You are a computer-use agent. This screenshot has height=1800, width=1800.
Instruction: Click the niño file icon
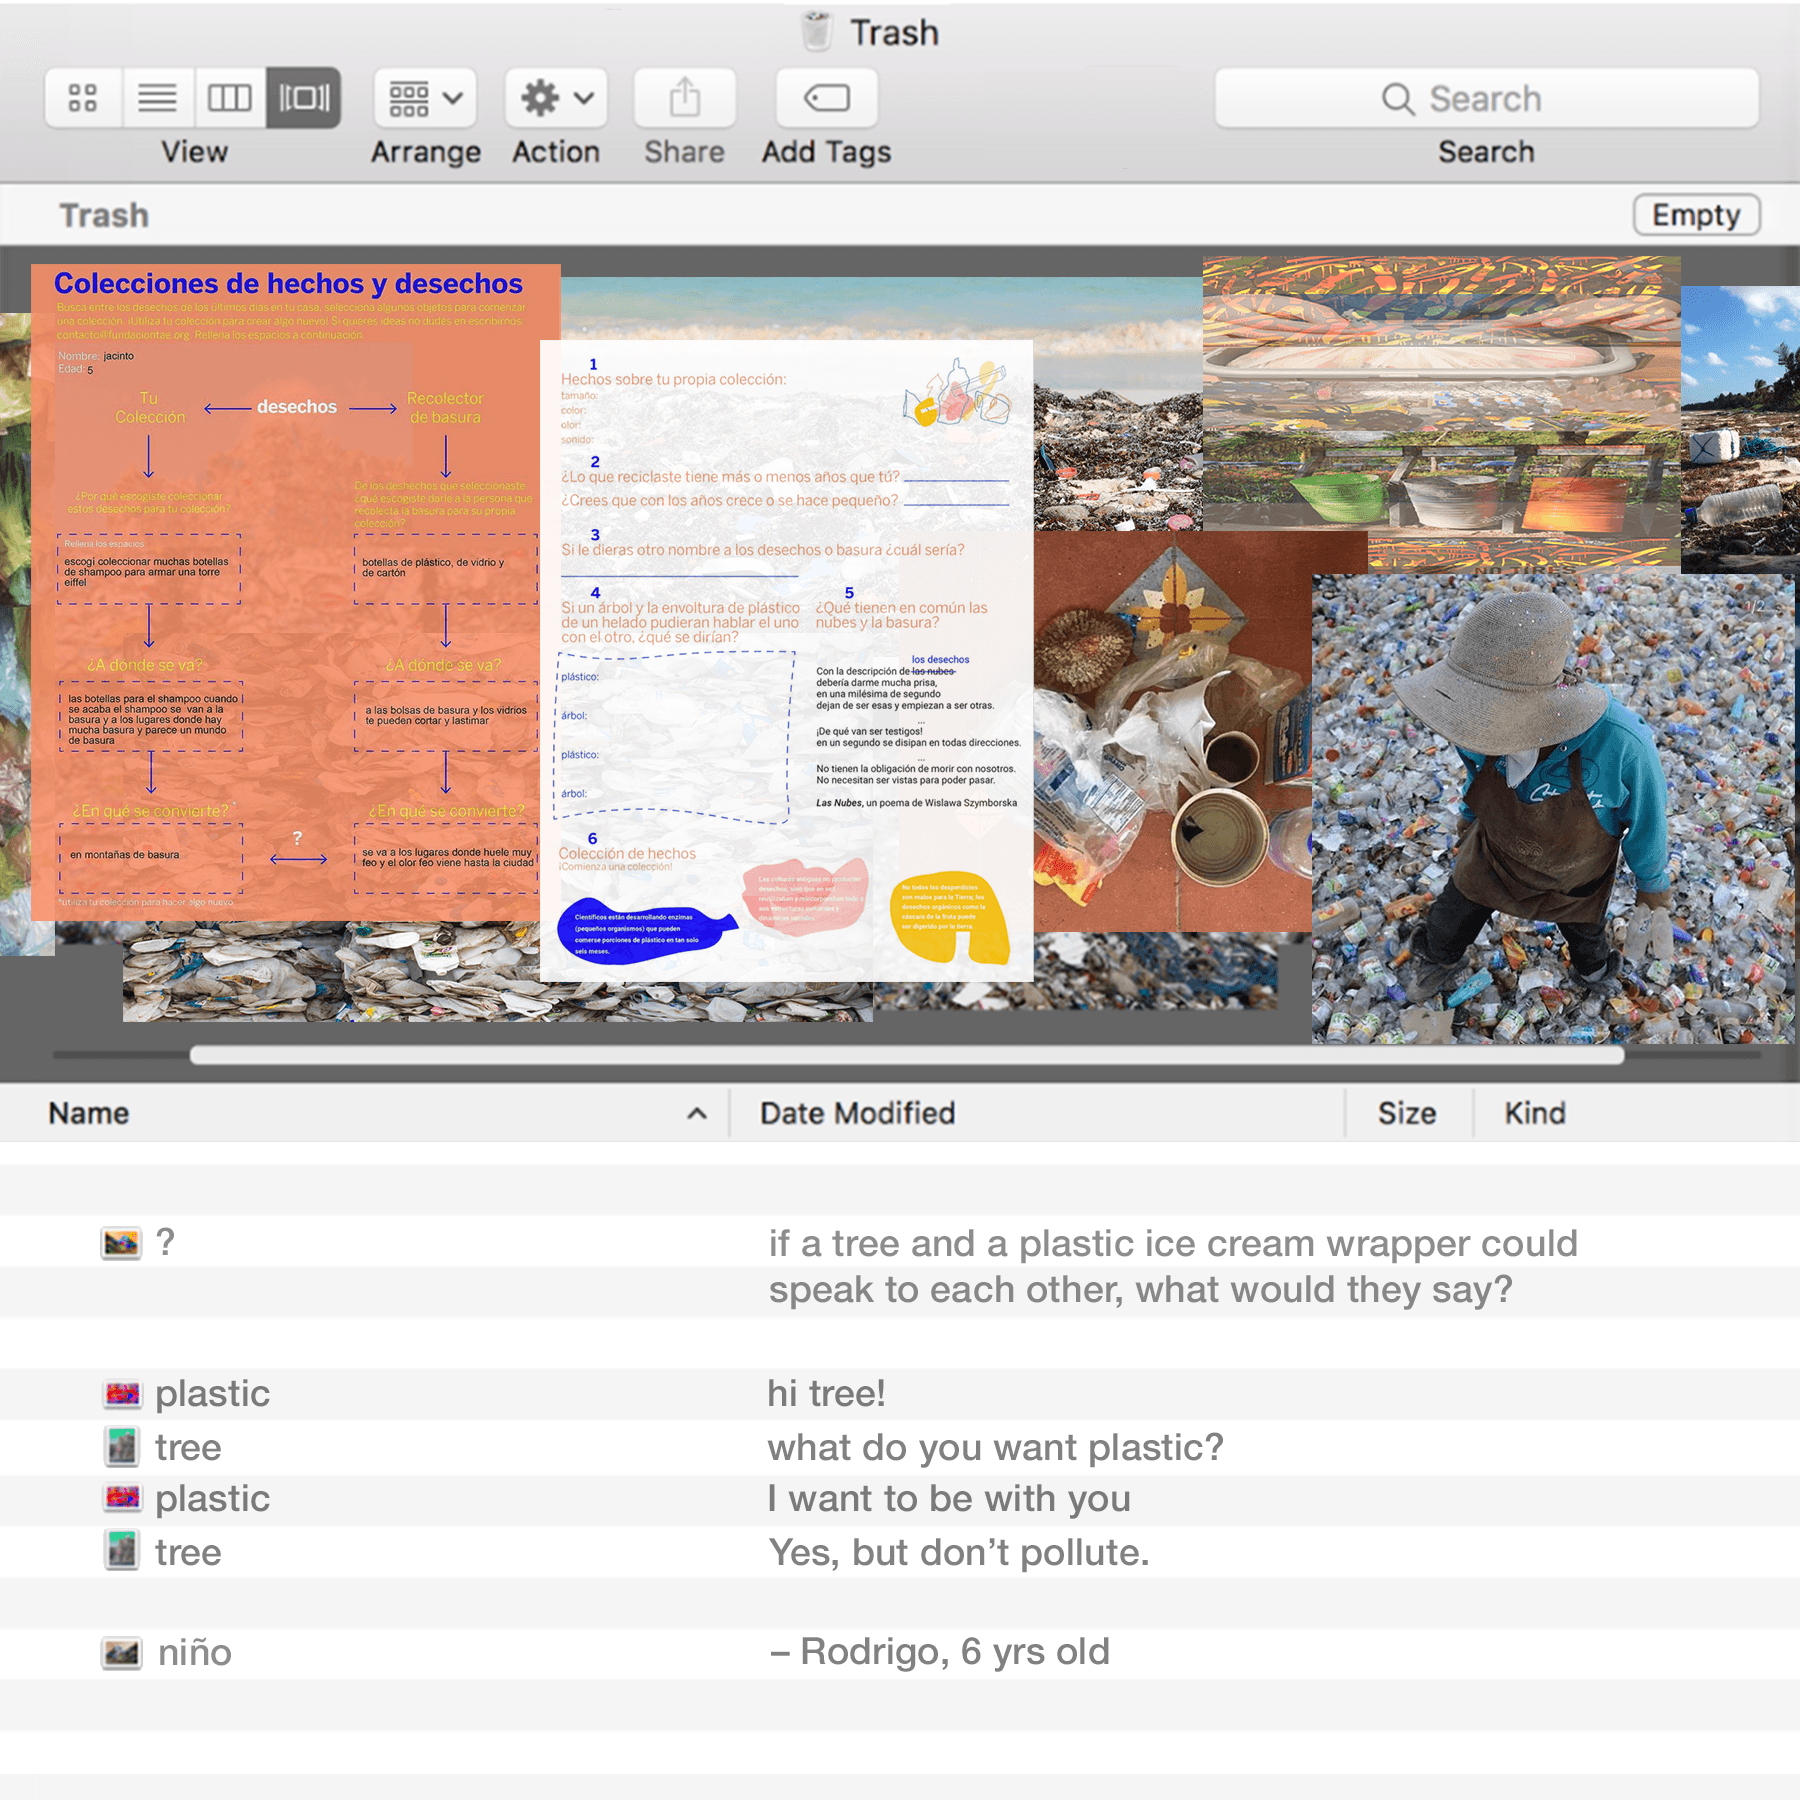pyautogui.click(x=121, y=1653)
